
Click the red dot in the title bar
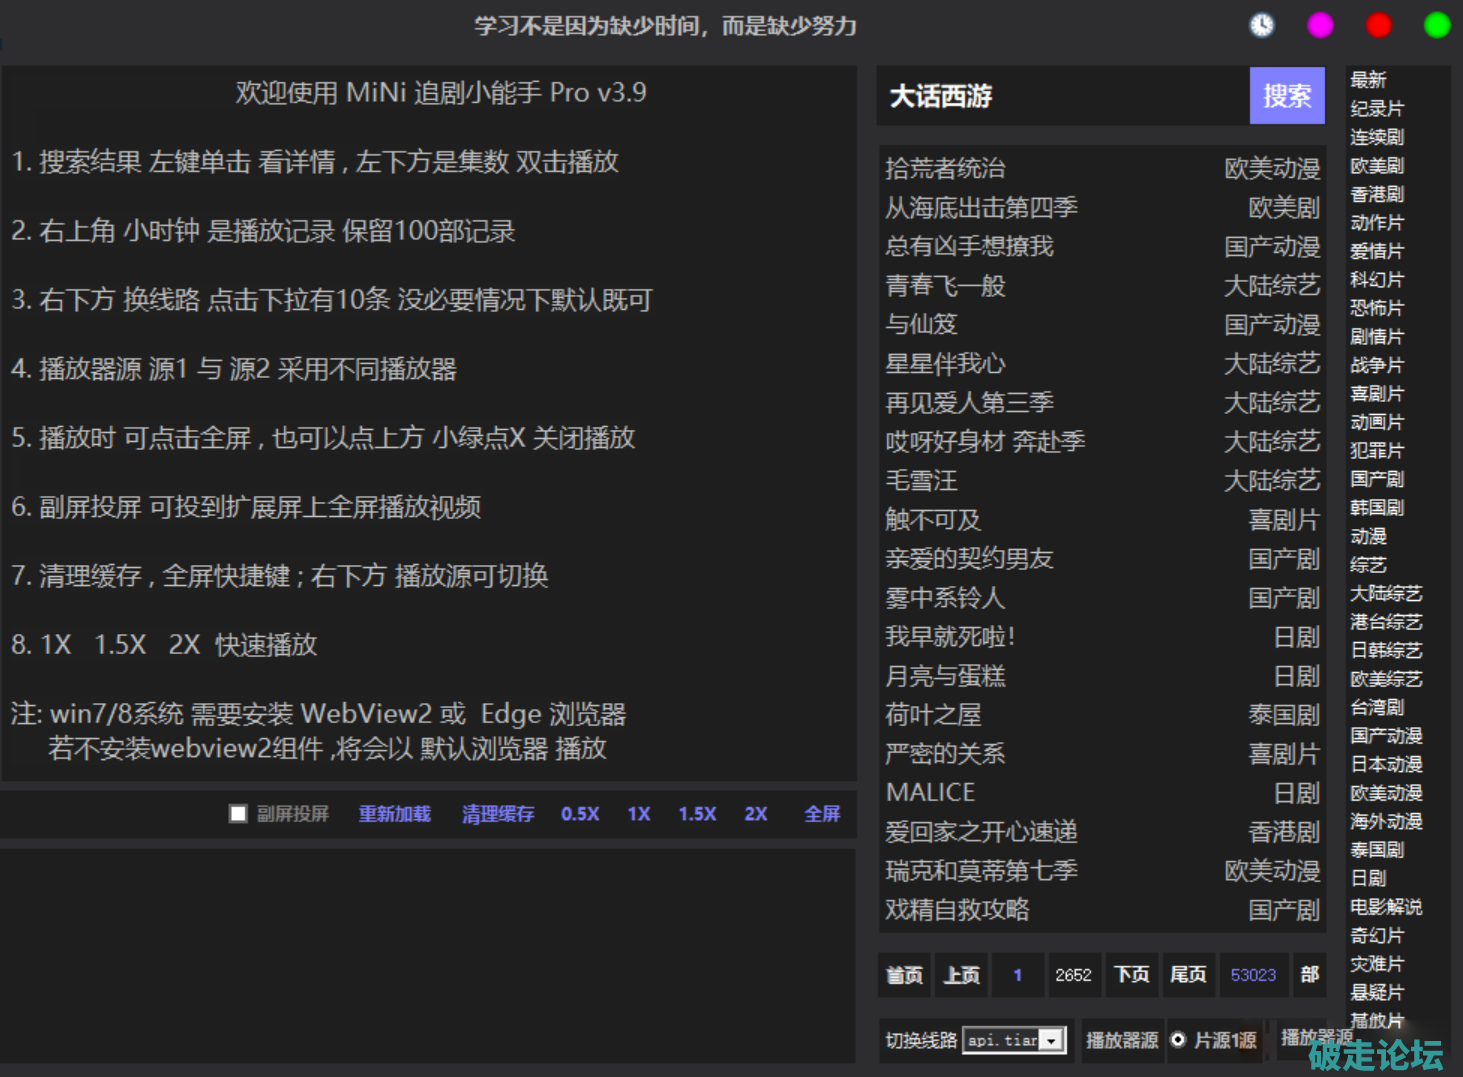pyautogui.click(x=1378, y=25)
